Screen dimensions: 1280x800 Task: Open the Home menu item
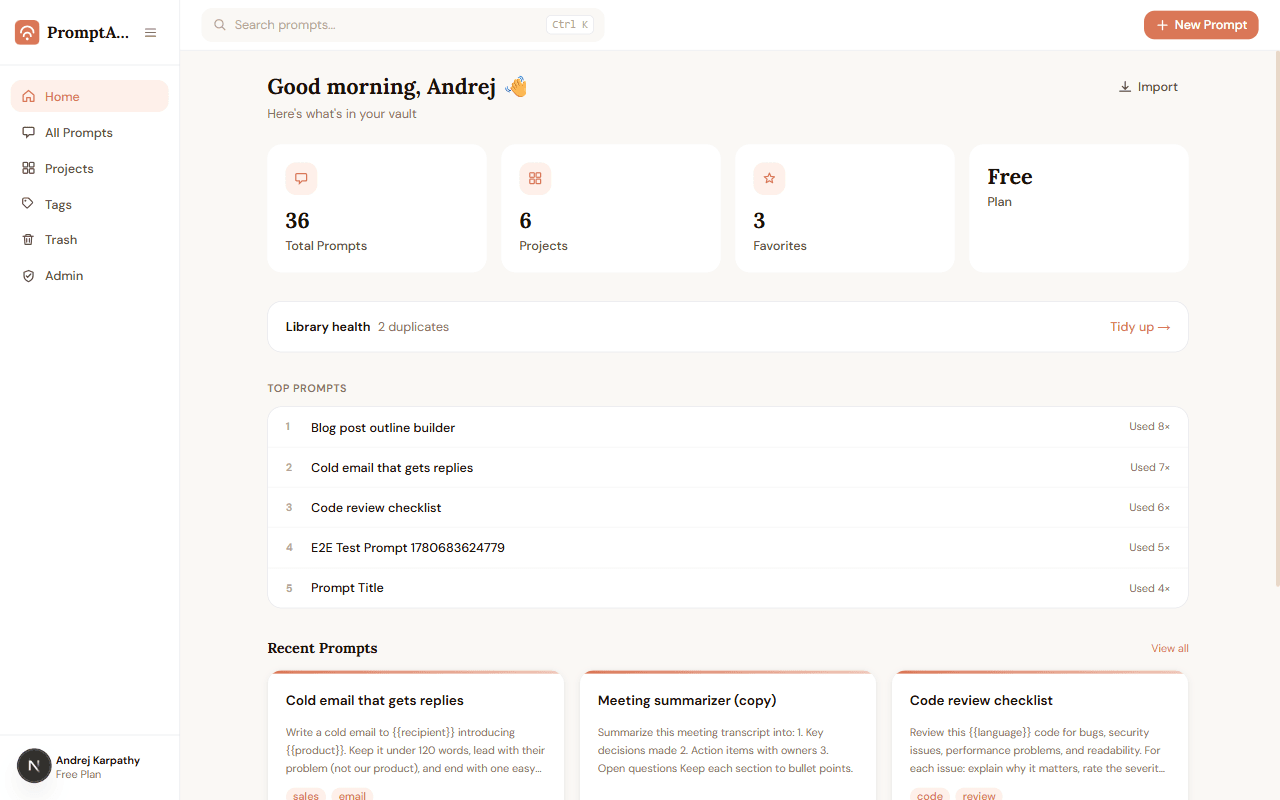click(90, 96)
